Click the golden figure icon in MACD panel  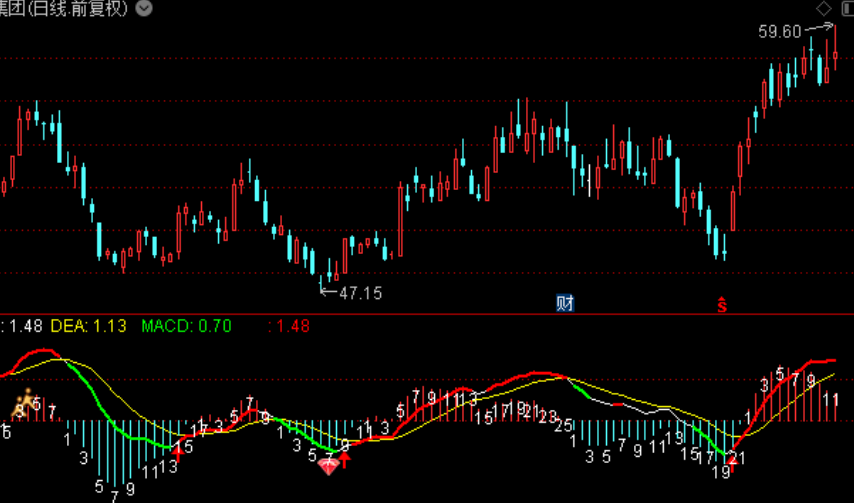click(22, 403)
